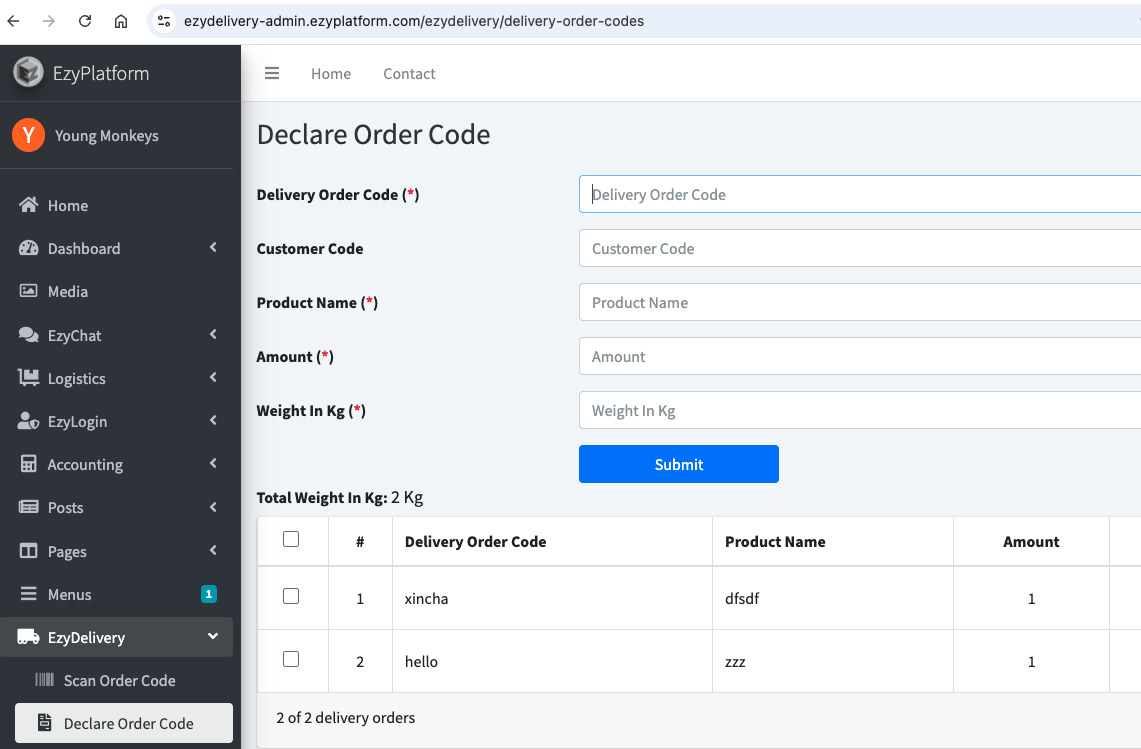Open Media from the sidebar image icon
Viewport: 1141px width, 749px height.
click(29, 292)
